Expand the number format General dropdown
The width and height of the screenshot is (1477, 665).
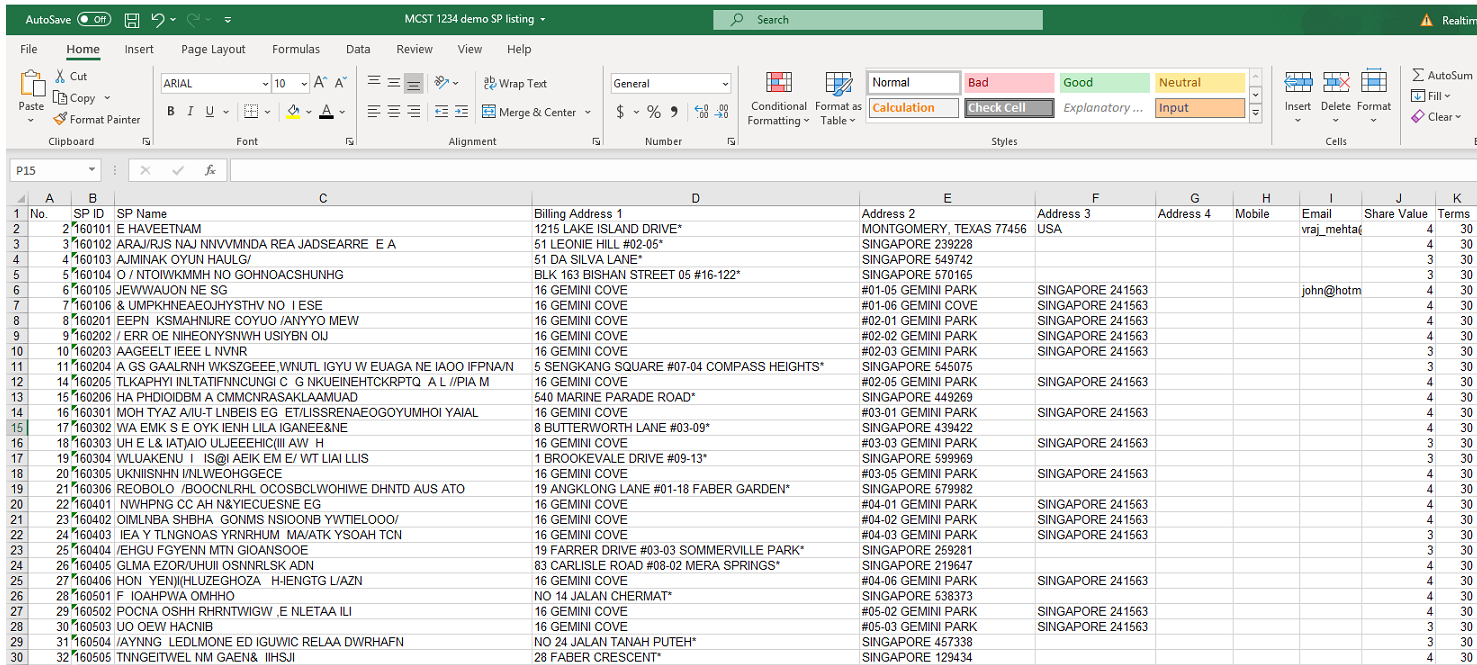click(x=725, y=84)
